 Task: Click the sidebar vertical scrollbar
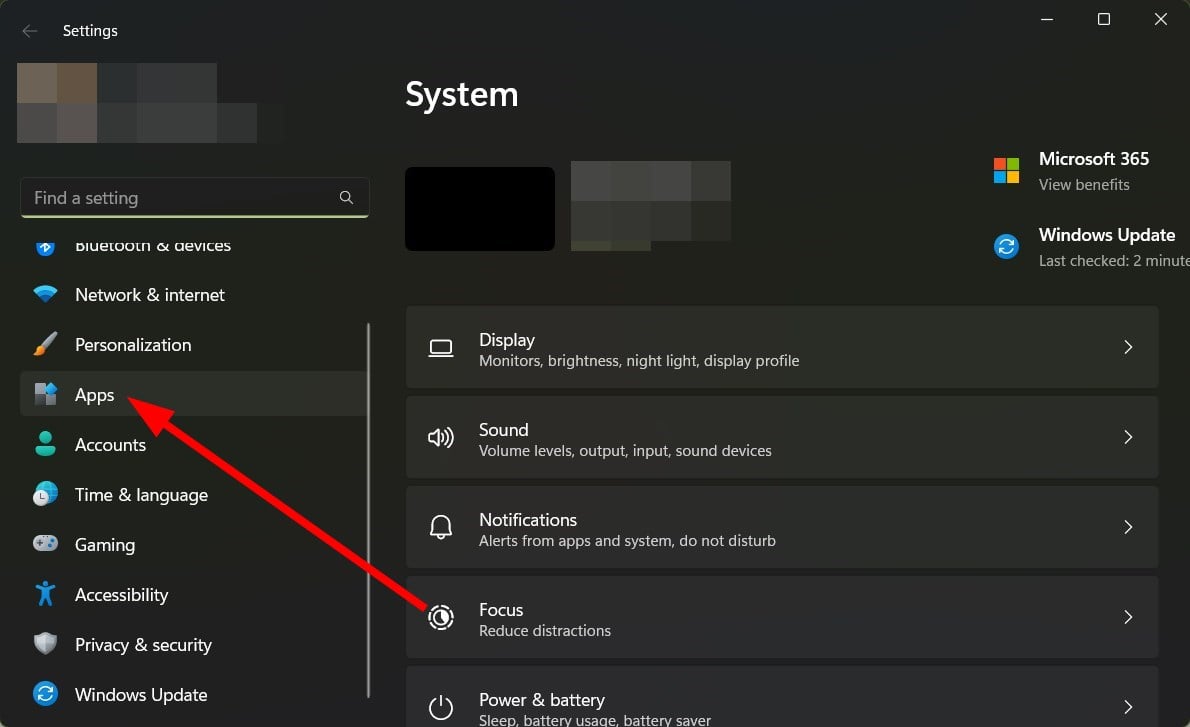(368, 510)
